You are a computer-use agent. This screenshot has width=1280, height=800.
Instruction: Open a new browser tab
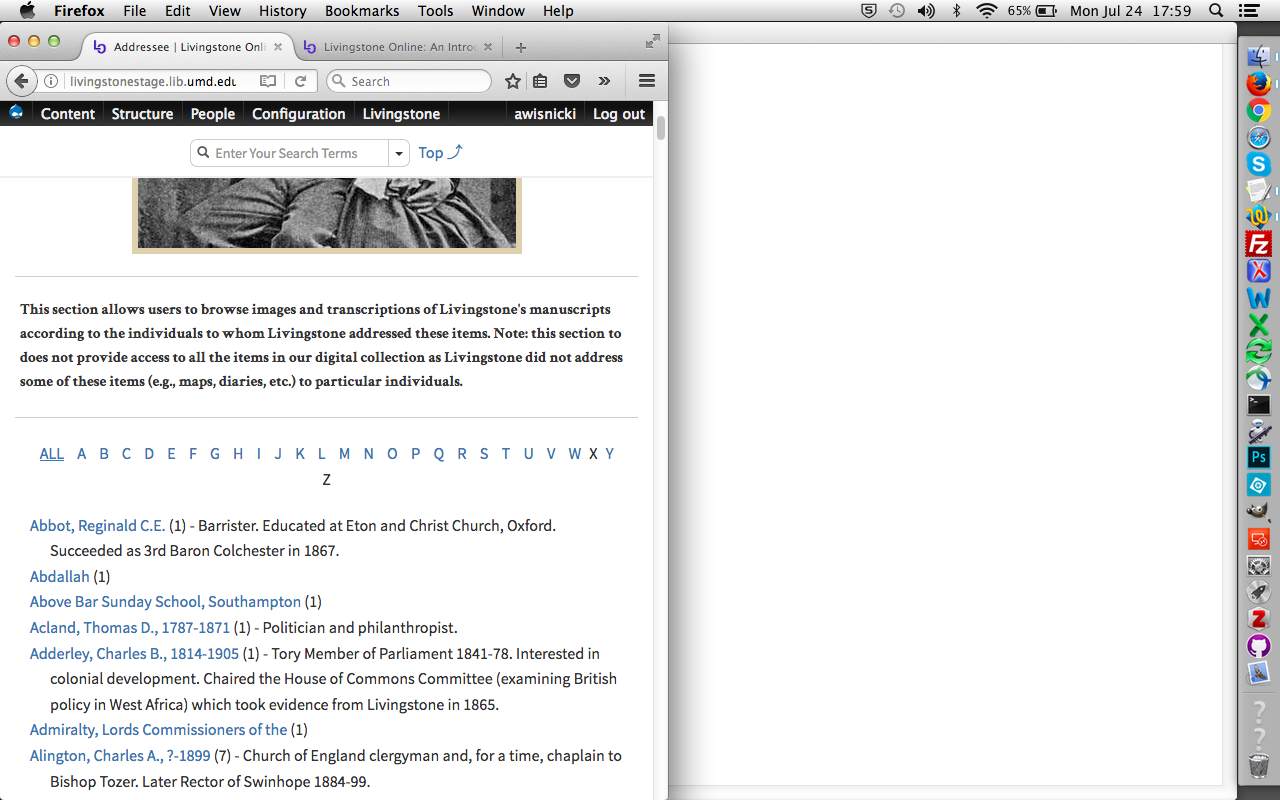(521, 47)
